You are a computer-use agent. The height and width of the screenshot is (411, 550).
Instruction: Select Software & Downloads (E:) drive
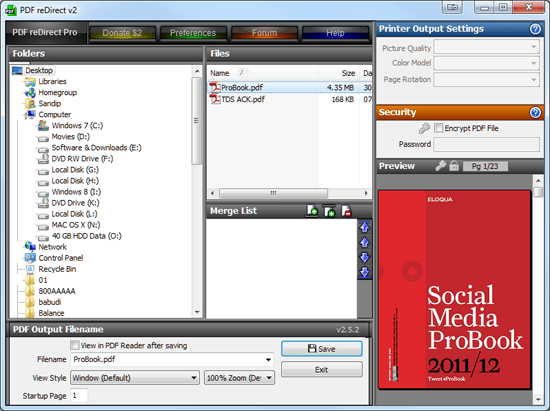(96, 148)
